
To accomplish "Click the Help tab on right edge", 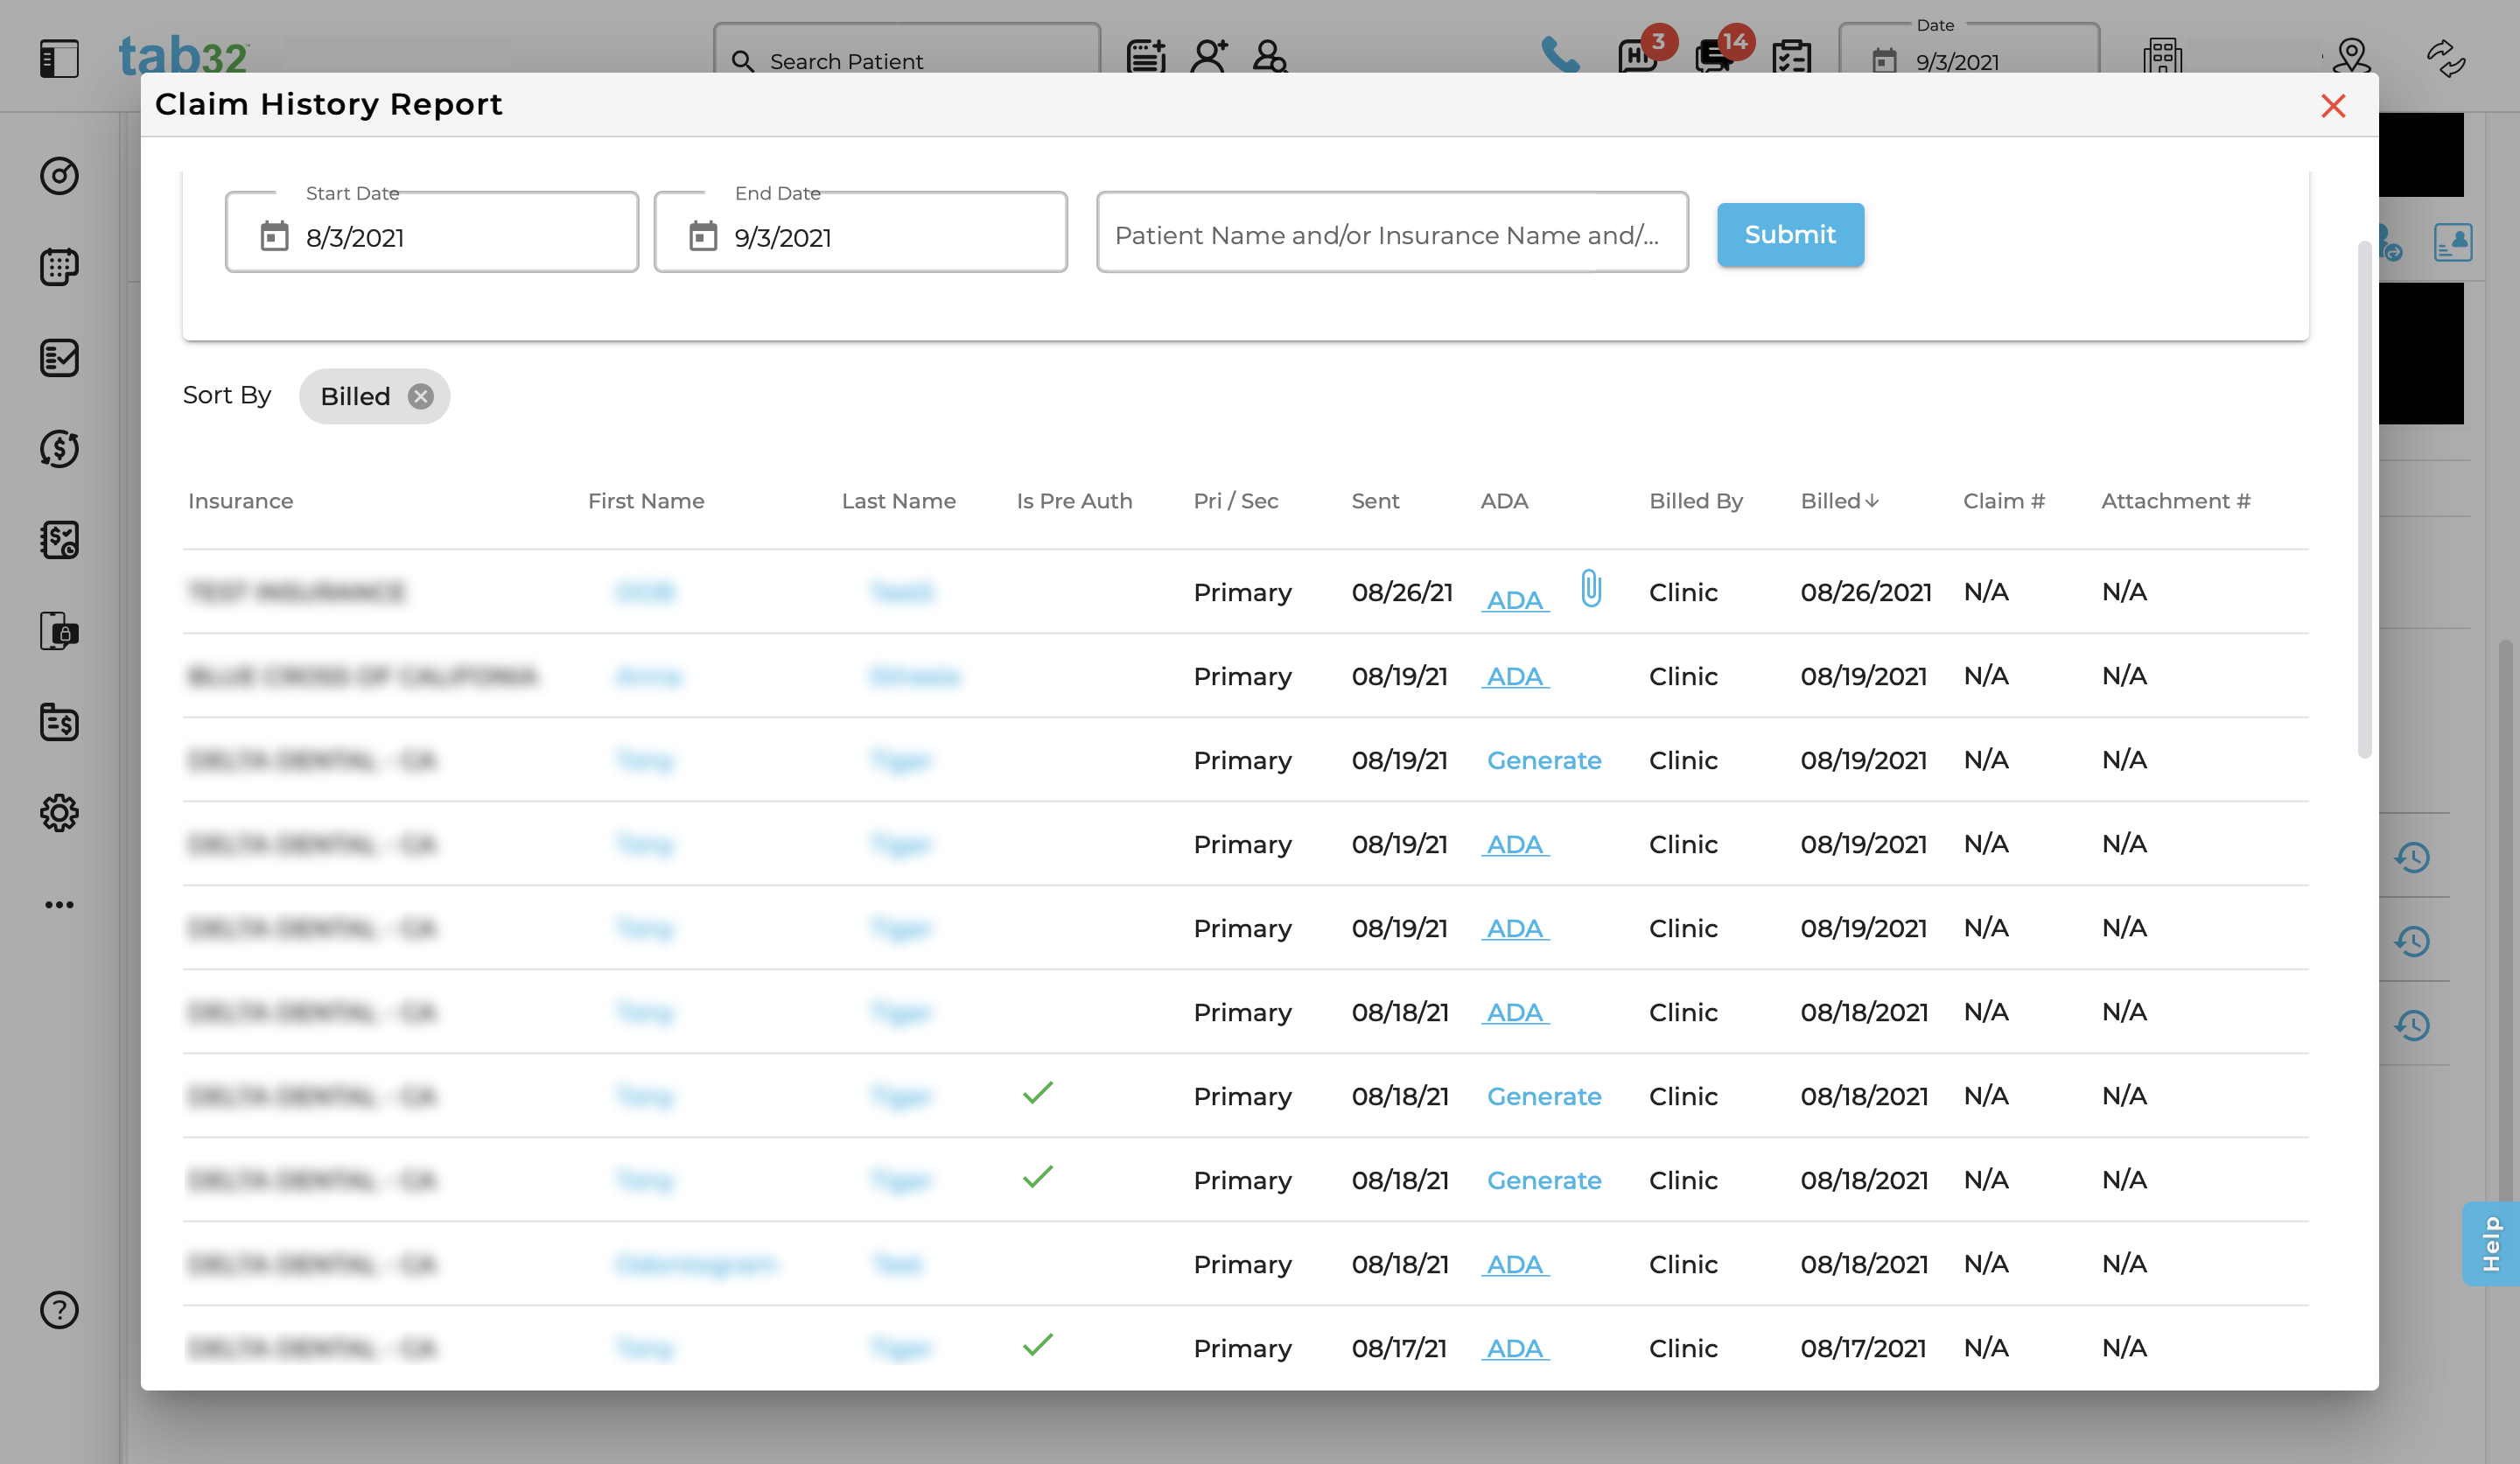I will click(x=2490, y=1243).
